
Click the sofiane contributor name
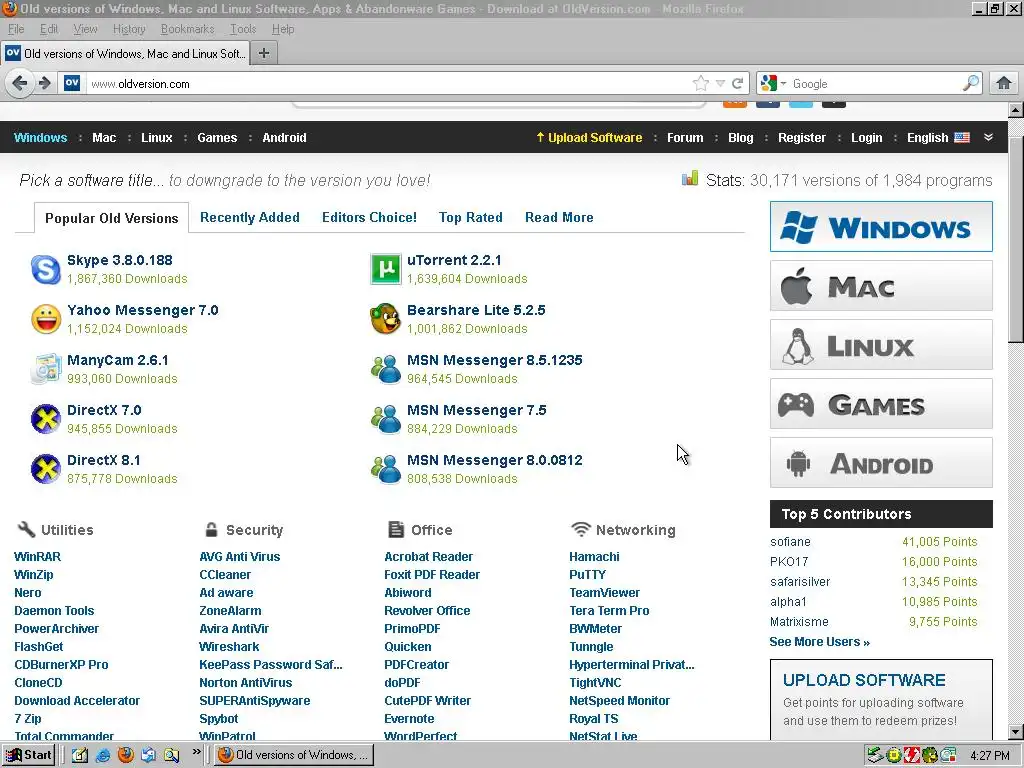[x=790, y=542]
